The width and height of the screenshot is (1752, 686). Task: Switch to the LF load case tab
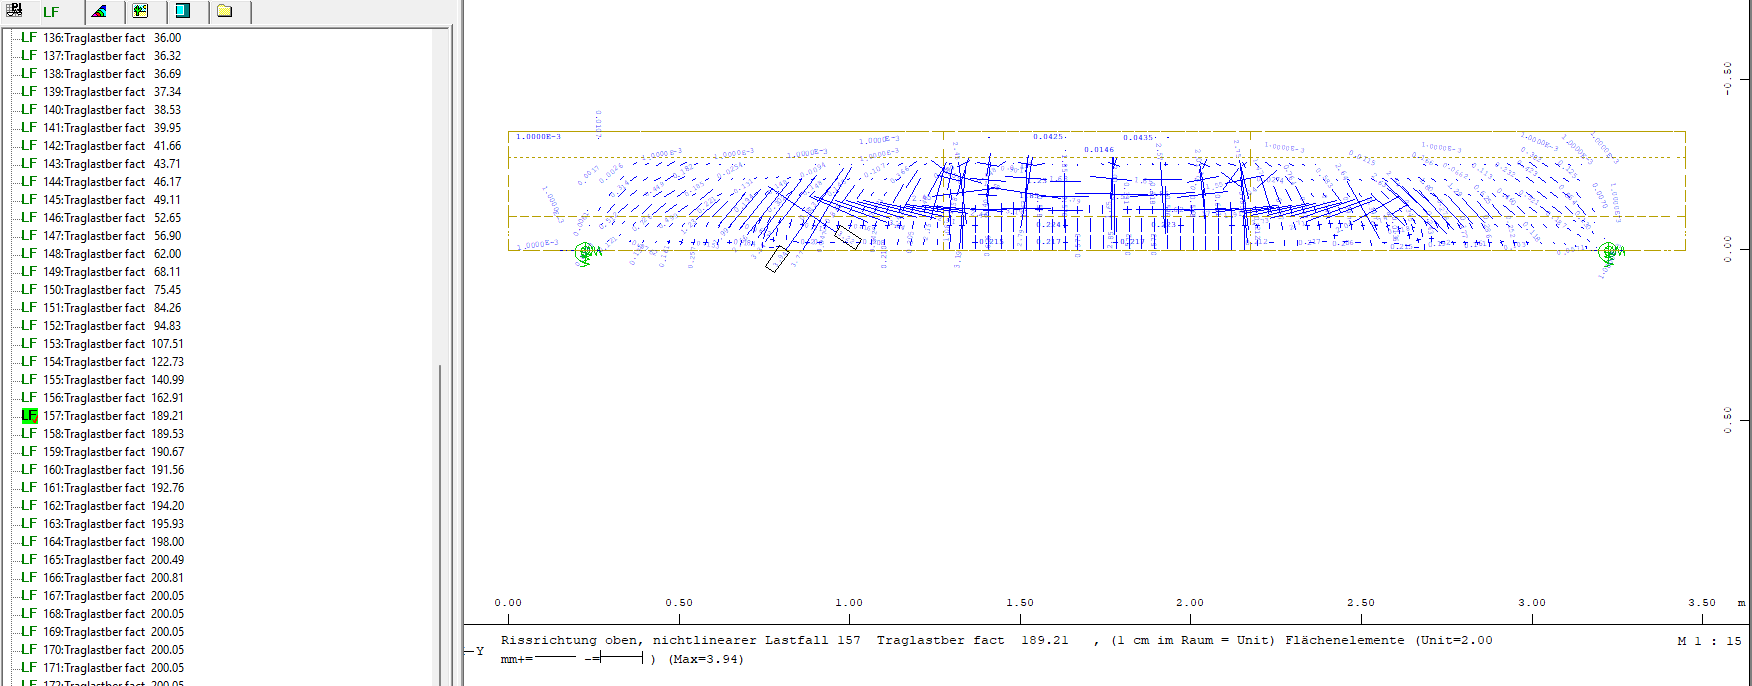(x=51, y=12)
